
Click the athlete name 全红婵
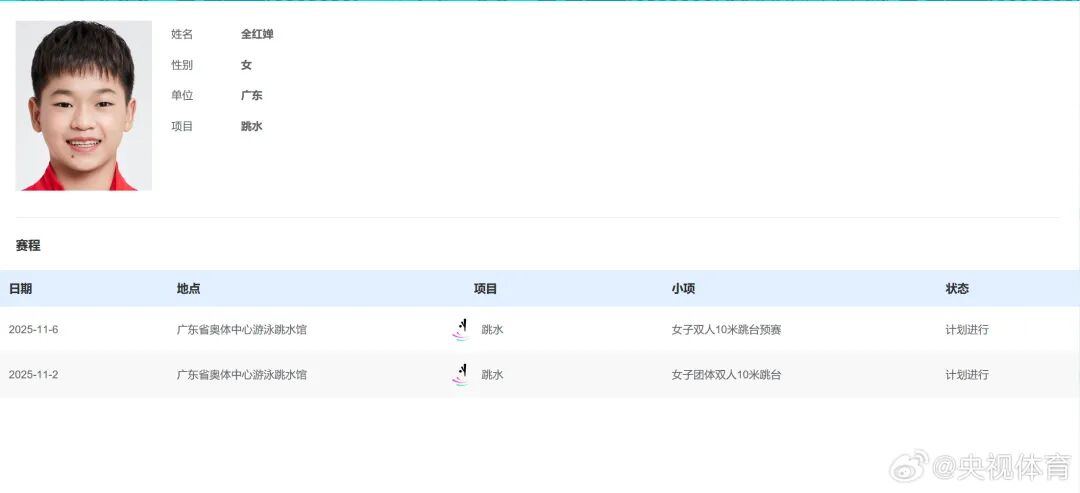[257, 34]
